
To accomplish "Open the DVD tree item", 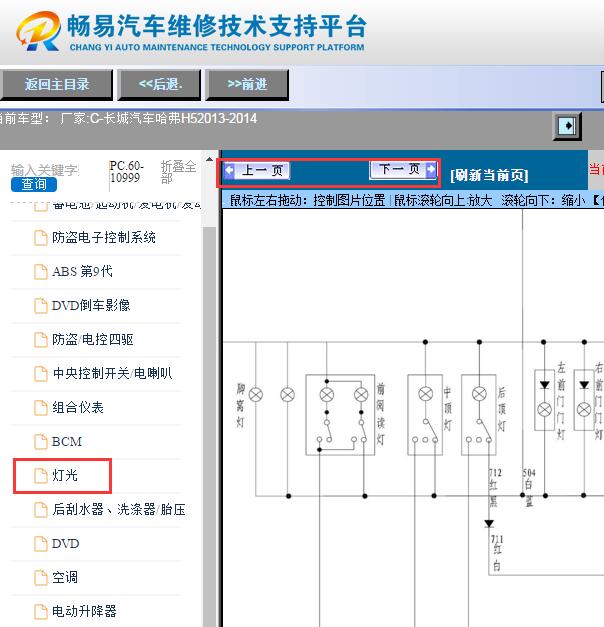I will (66, 543).
